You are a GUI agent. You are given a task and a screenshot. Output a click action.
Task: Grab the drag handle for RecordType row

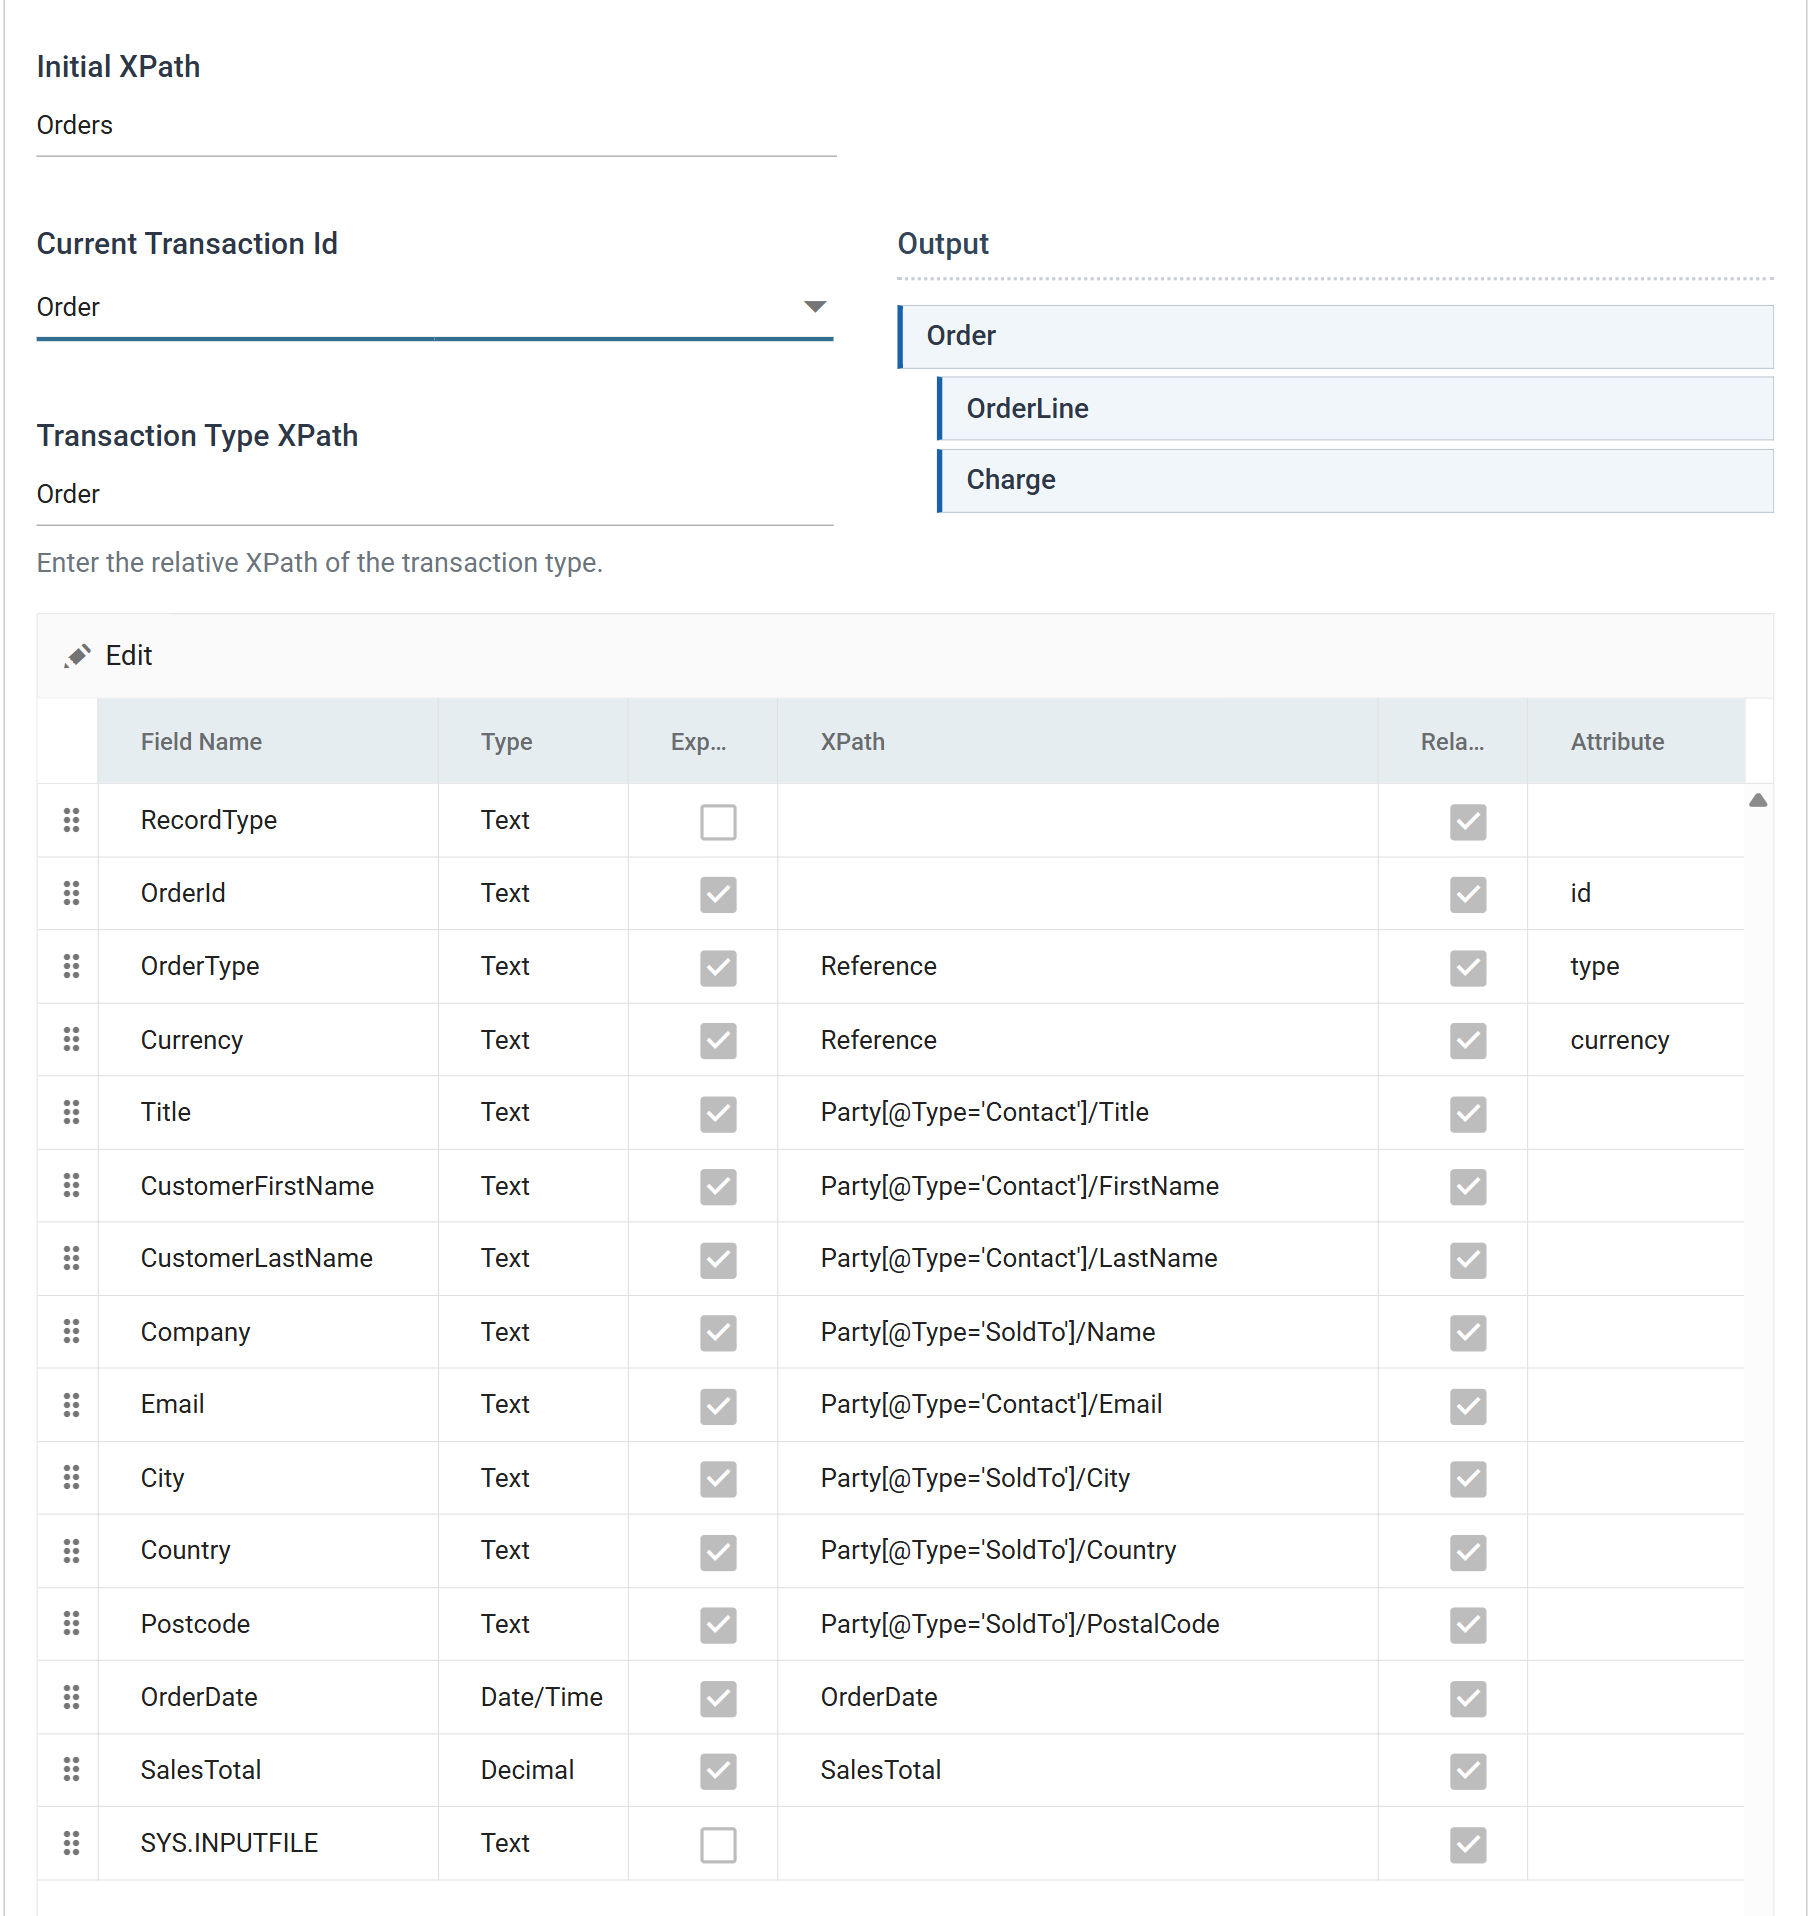tap(71, 820)
